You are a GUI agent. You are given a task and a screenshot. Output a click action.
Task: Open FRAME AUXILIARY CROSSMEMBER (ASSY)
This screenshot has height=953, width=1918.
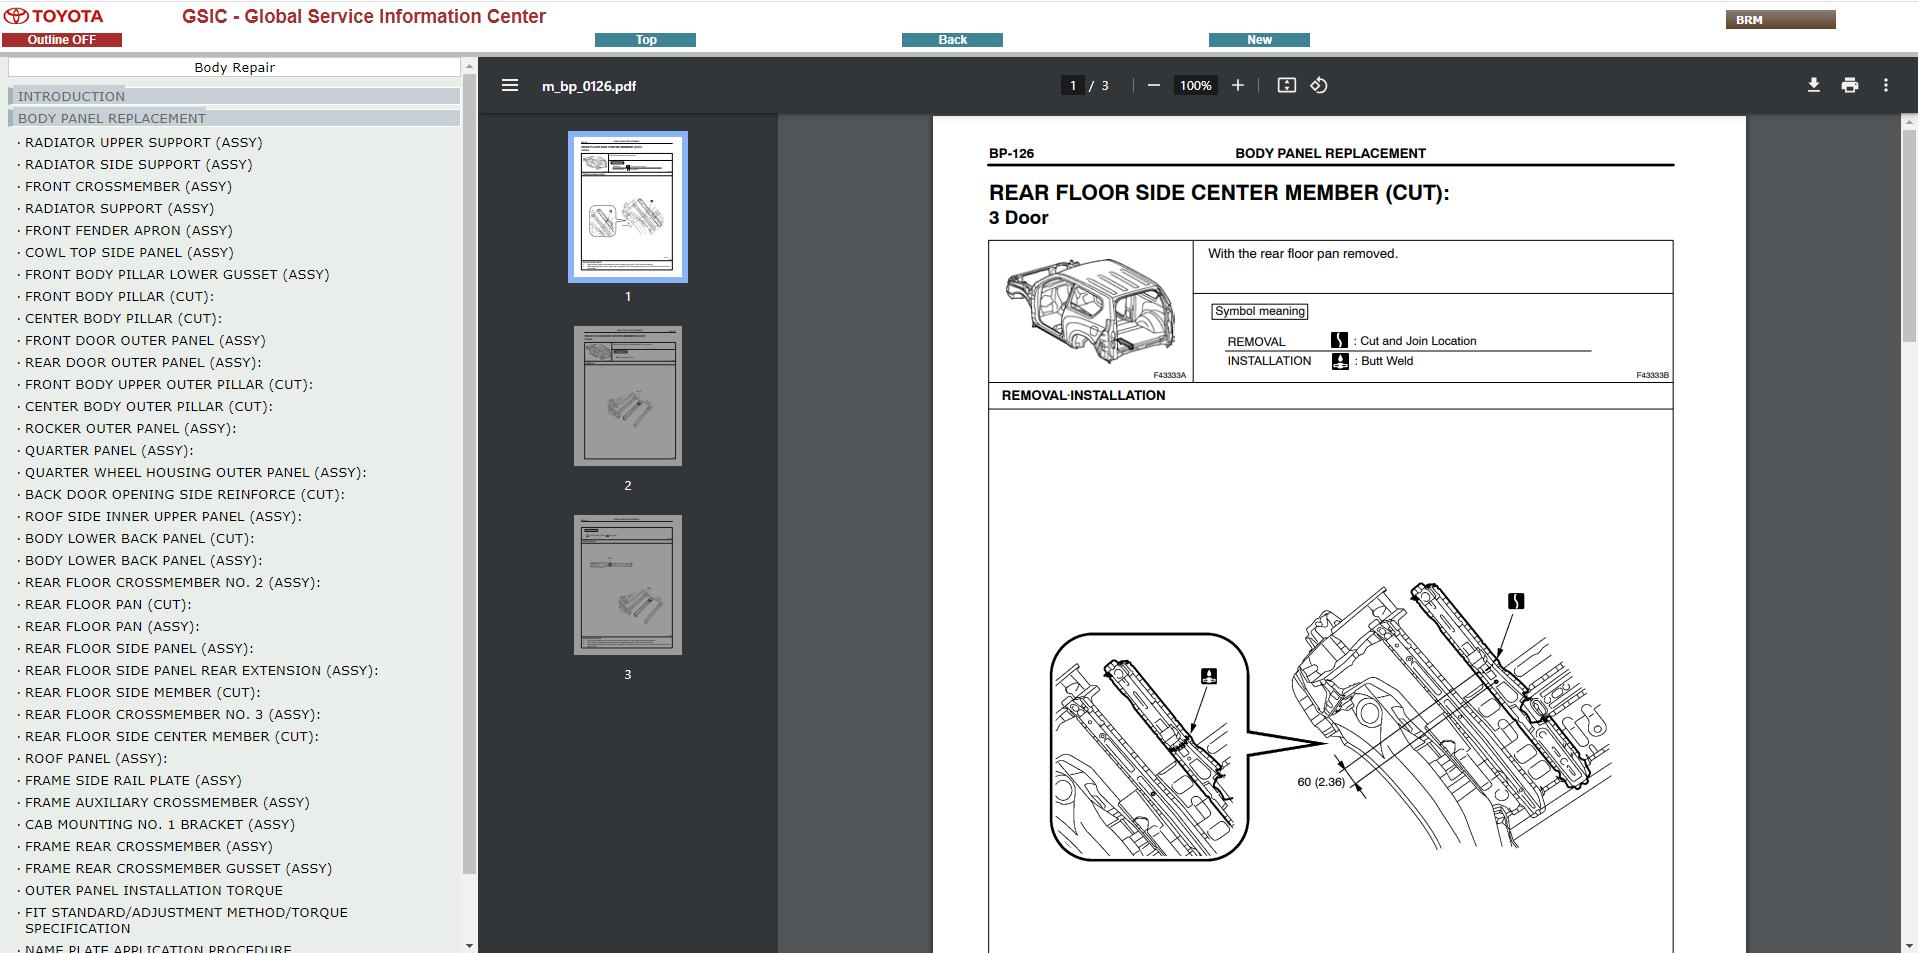(x=167, y=802)
